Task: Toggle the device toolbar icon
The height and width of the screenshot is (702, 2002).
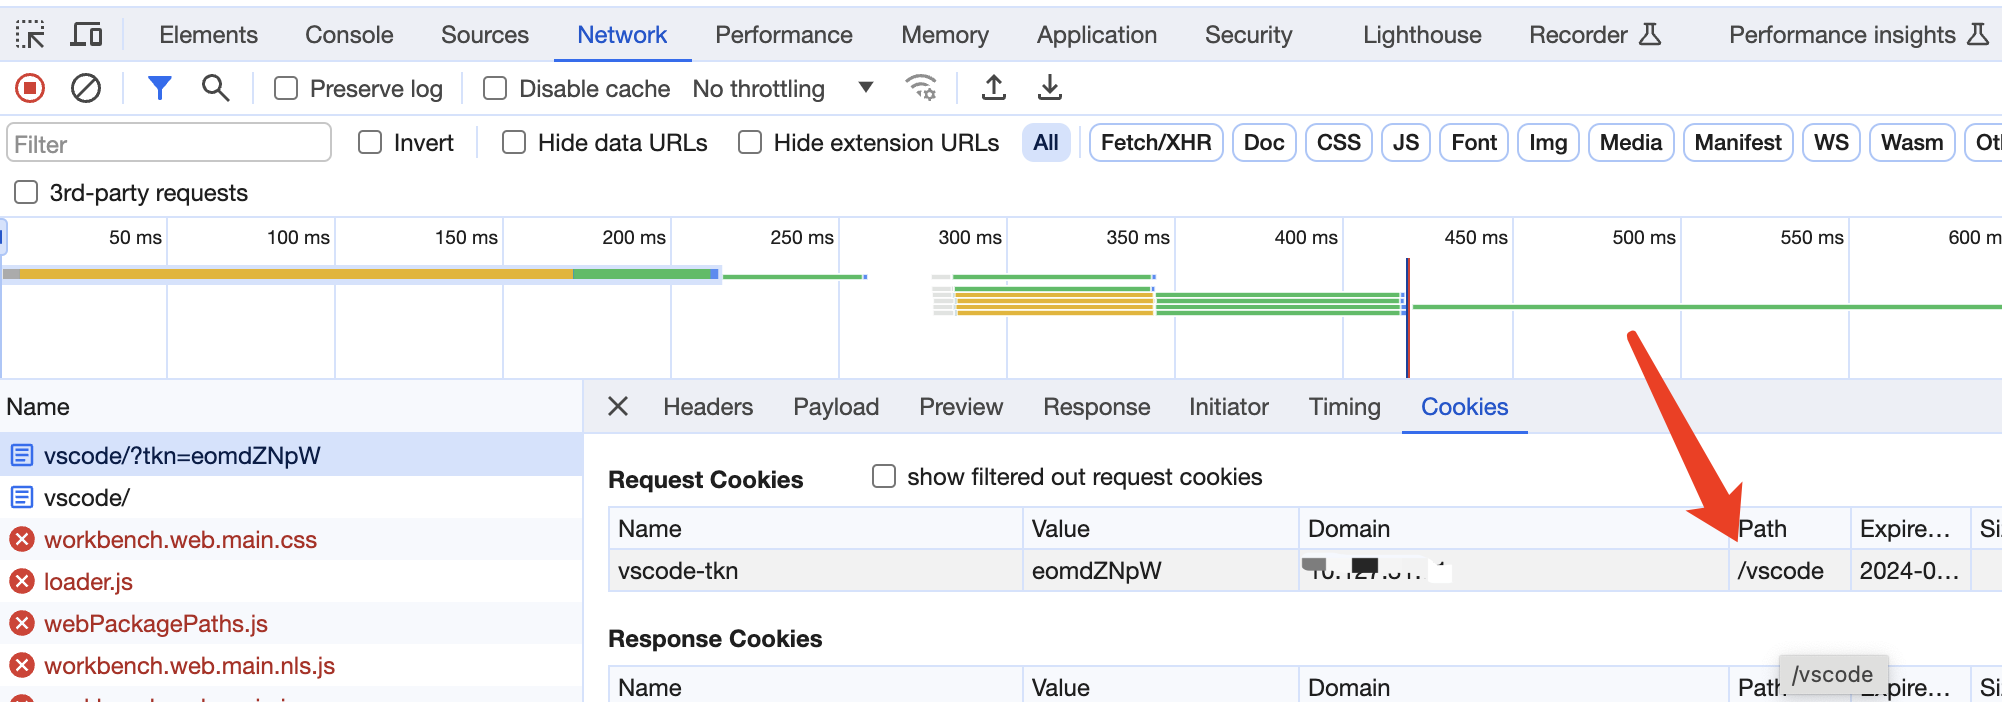Action: click(87, 35)
